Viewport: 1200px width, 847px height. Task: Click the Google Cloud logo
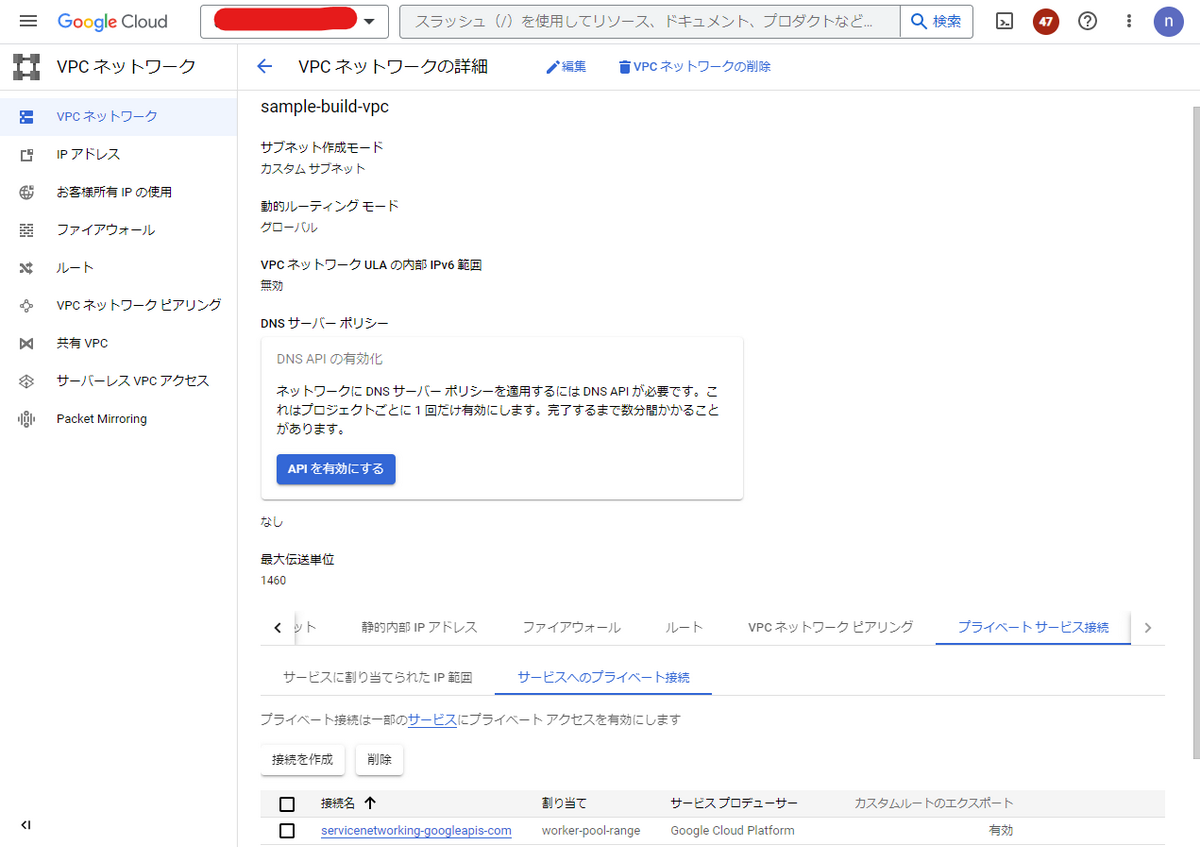point(113,21)
